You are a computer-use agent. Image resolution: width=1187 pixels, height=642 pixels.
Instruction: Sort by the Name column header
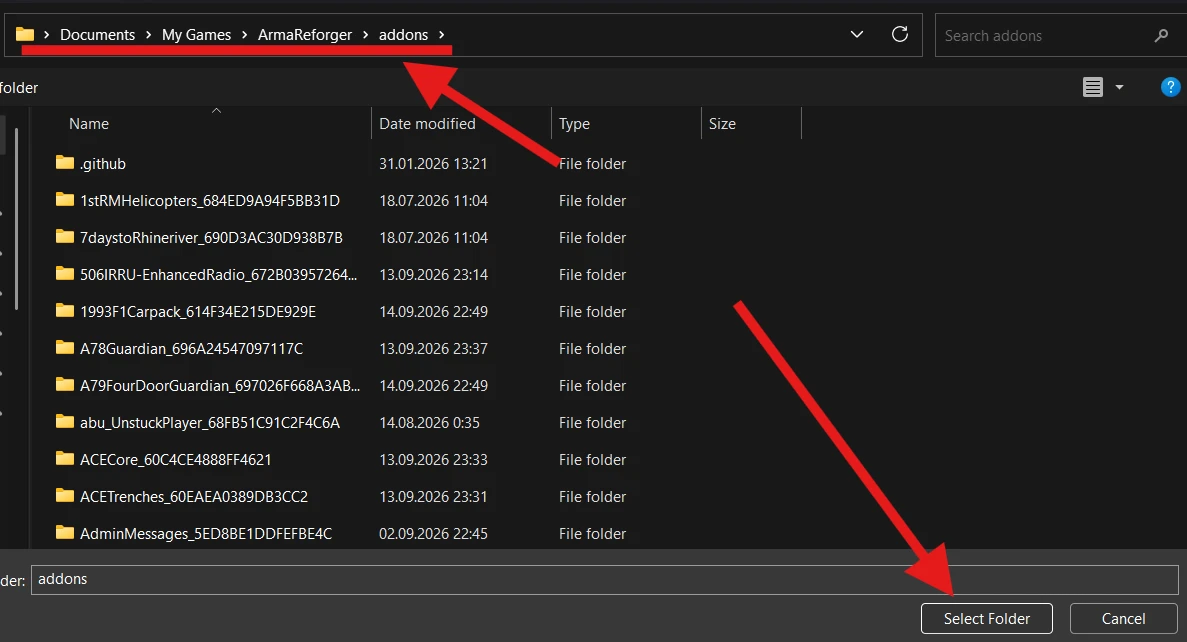pos(89,123)
